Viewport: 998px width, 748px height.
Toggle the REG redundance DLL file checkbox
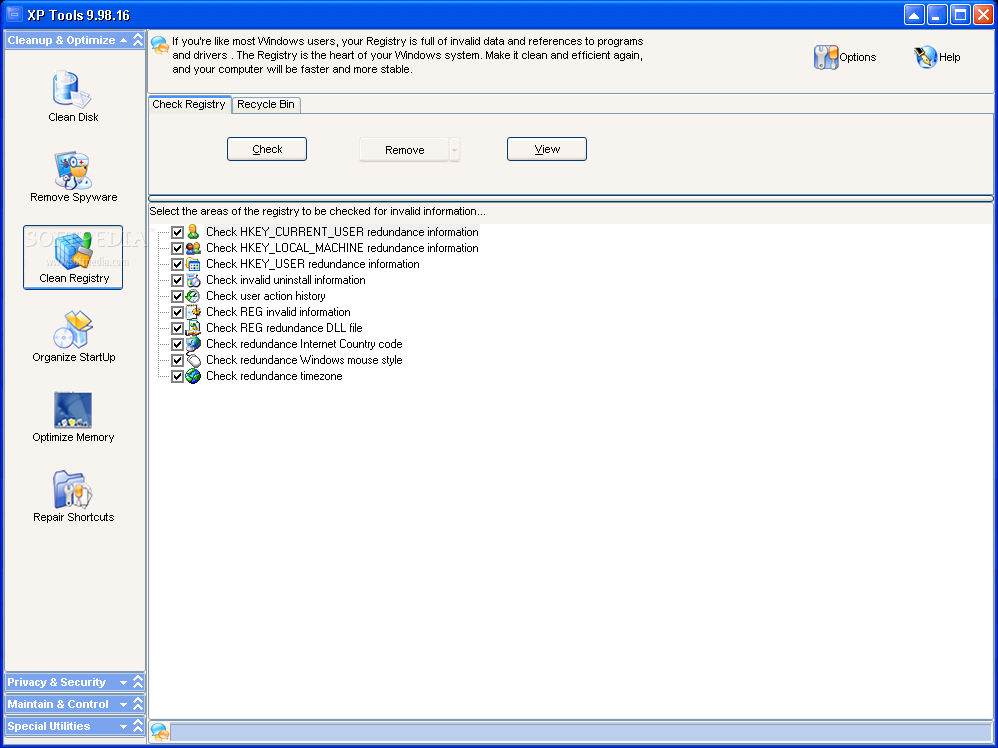click(178, 328)
